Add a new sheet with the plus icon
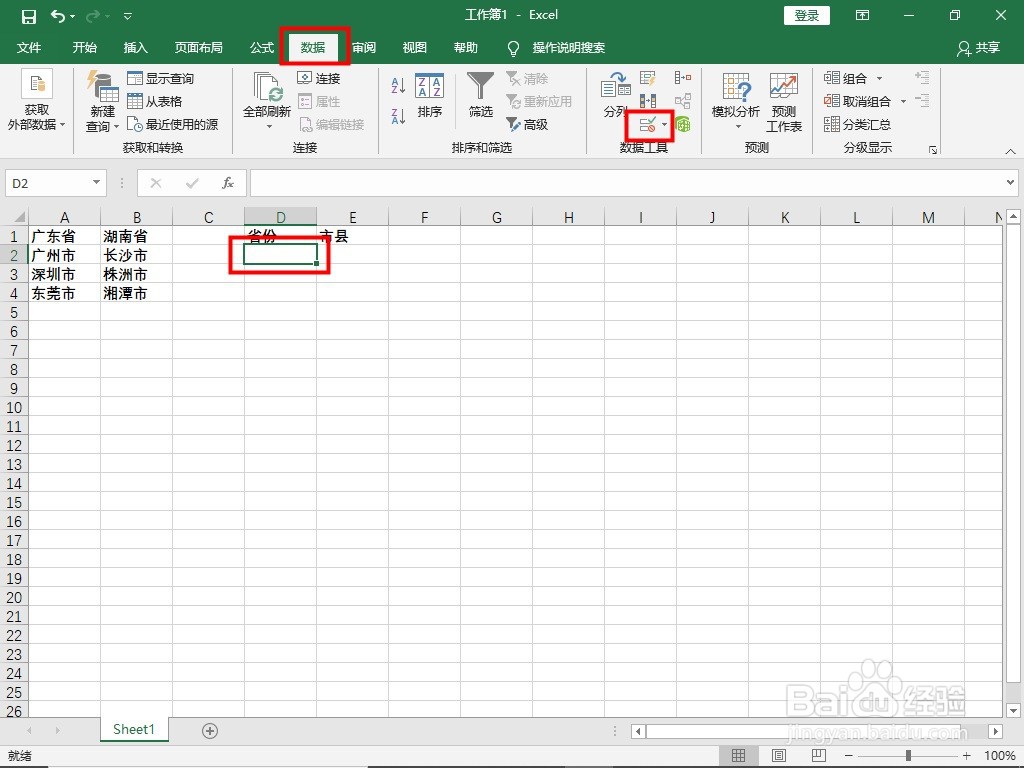1024x768 pixels. click(x=210, y=731)
